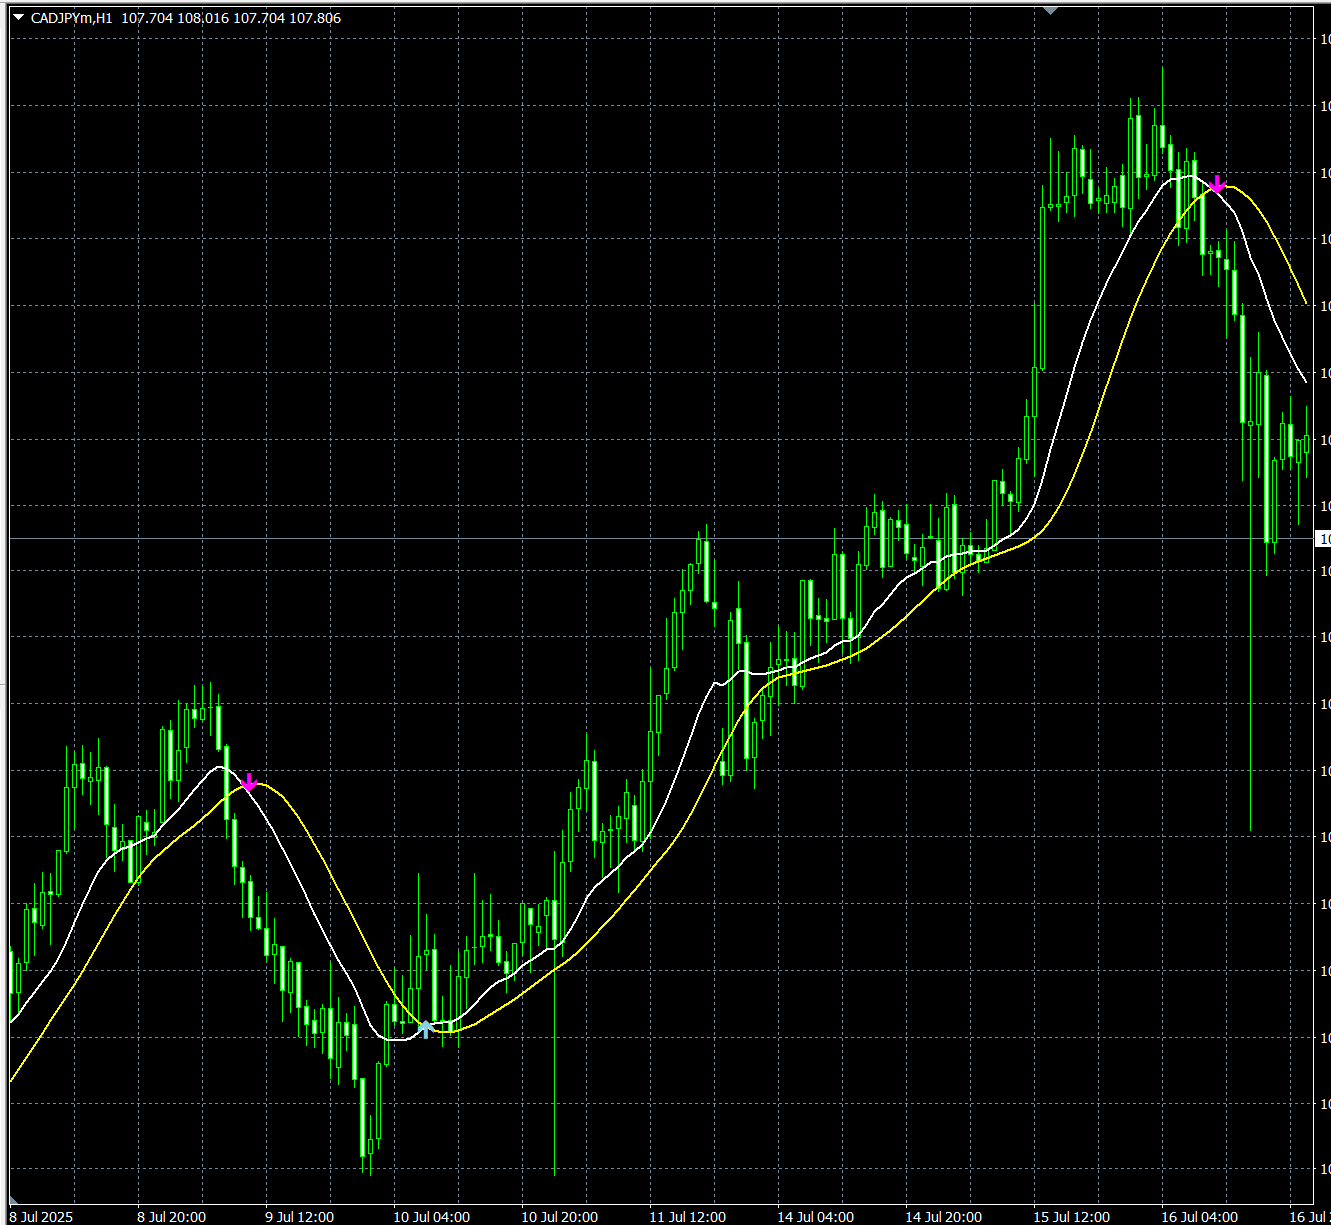Open the dropdown triangle beside CADJPYm,H1
The height and width of the screenshot is (1225, 1331).
tap(18, 18)
